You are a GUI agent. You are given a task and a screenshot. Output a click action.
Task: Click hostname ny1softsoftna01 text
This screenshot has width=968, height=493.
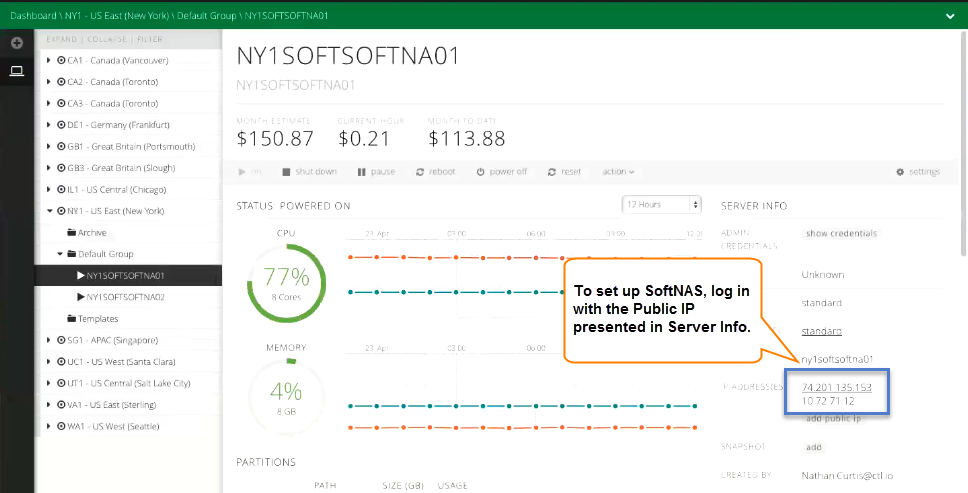pos(837,359)
